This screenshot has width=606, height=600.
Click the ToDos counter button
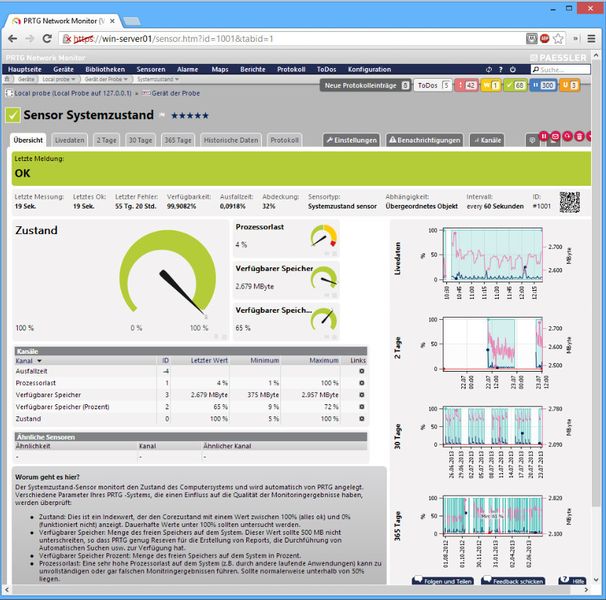(433, 85)
